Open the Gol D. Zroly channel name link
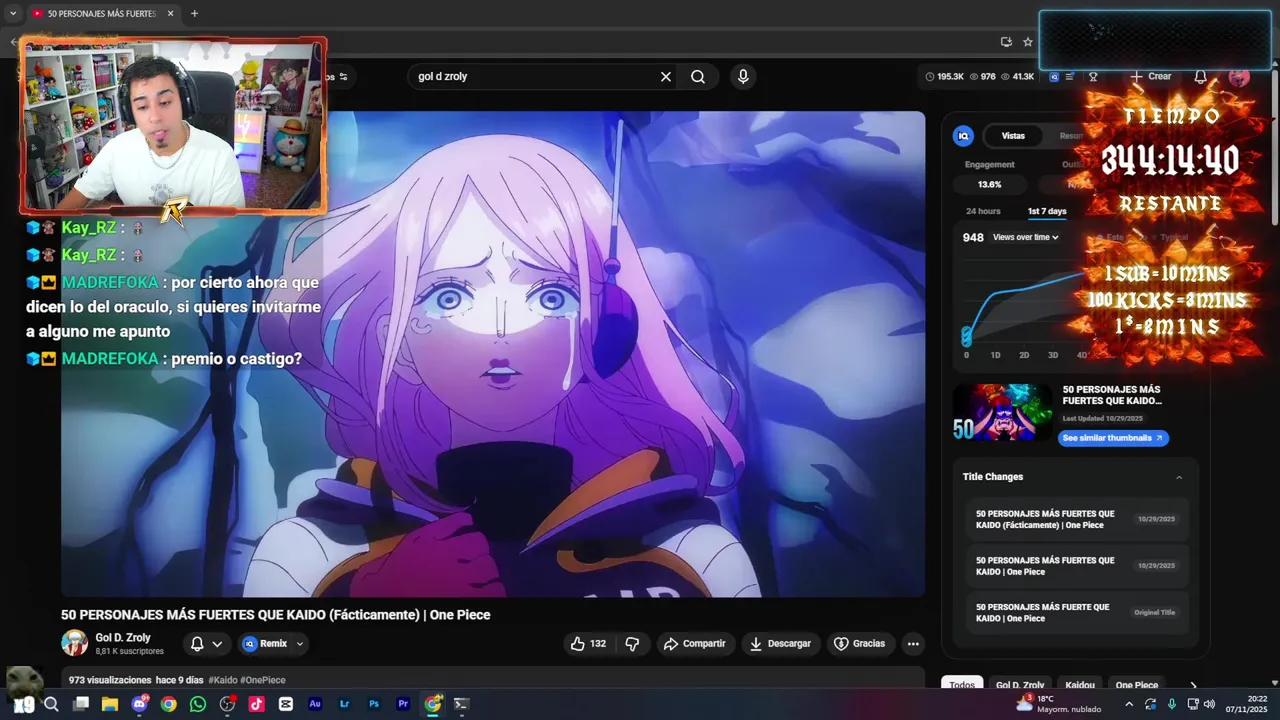The image size is (1280, 720). pos(123,638)
